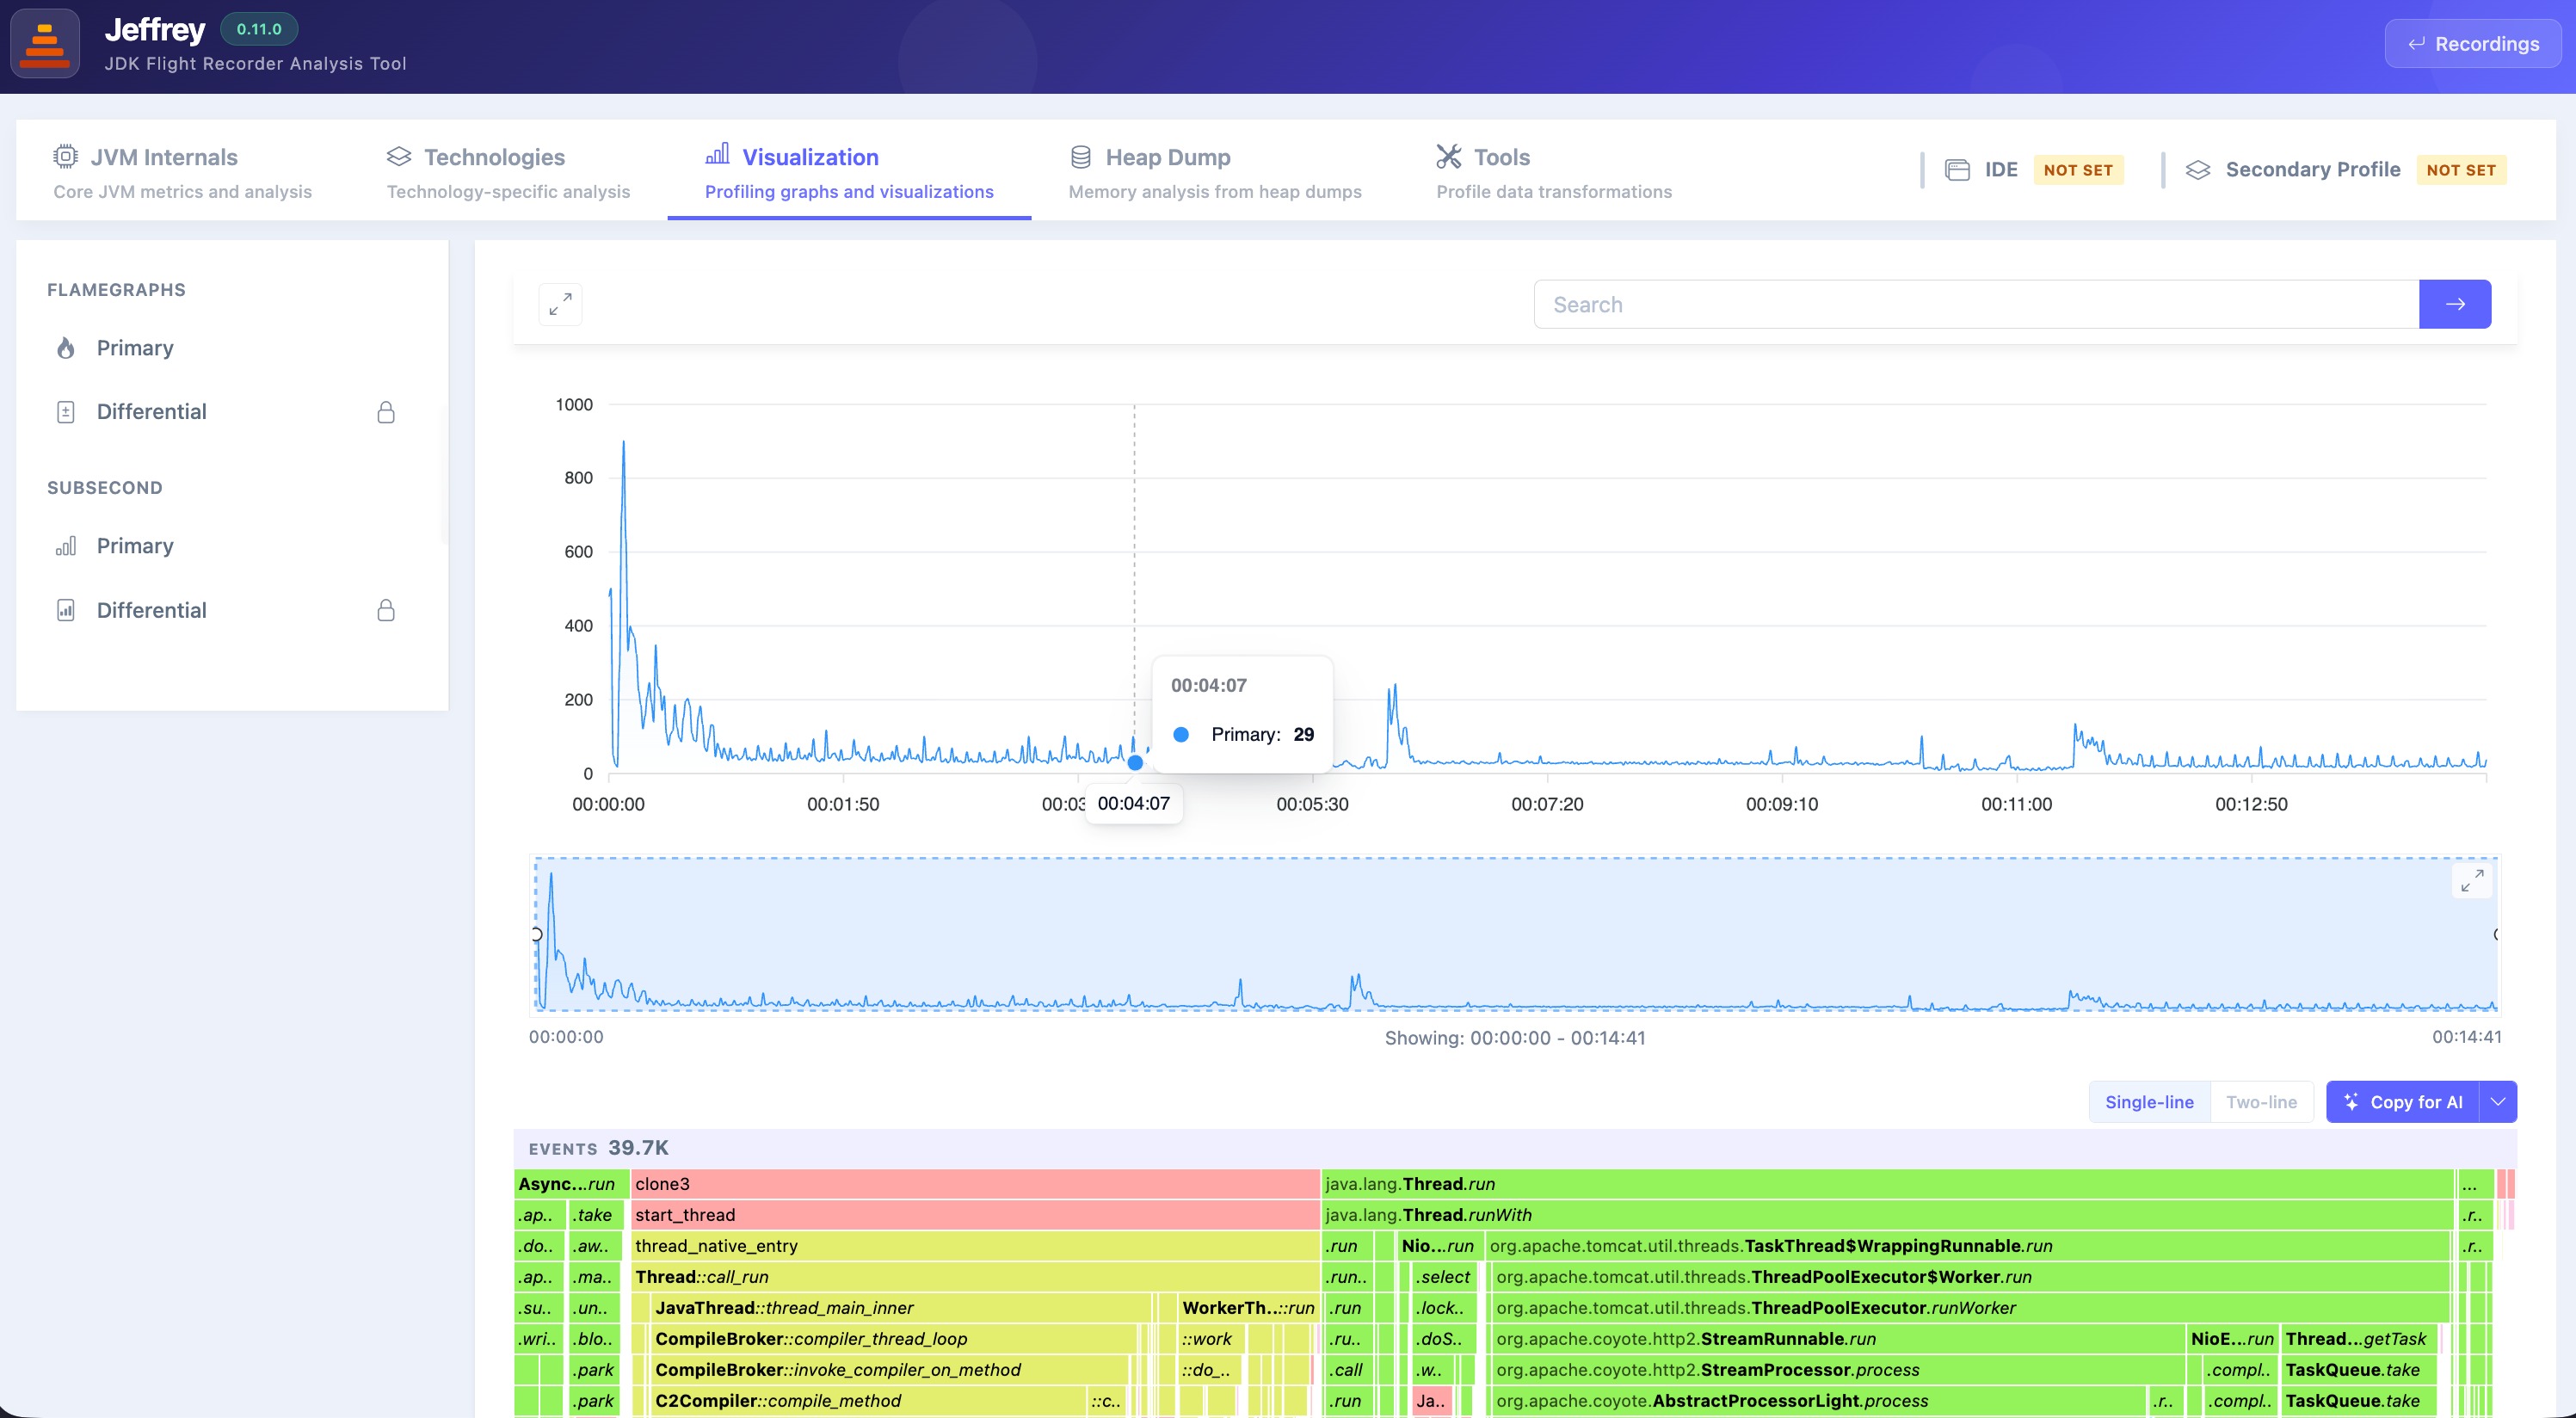Click the Differential flamegraph file icon
The image size is (2576, 1418).
click(x=66, y=412)
